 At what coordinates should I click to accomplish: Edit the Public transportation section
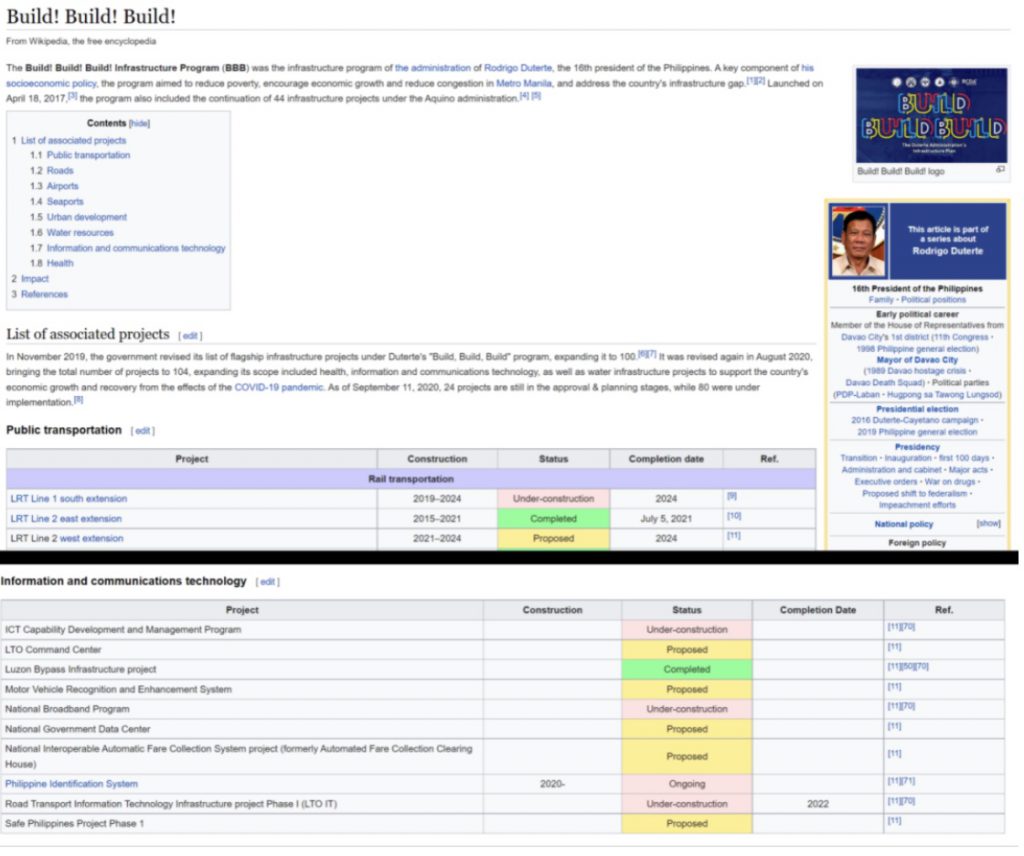[x=144, y=431]
